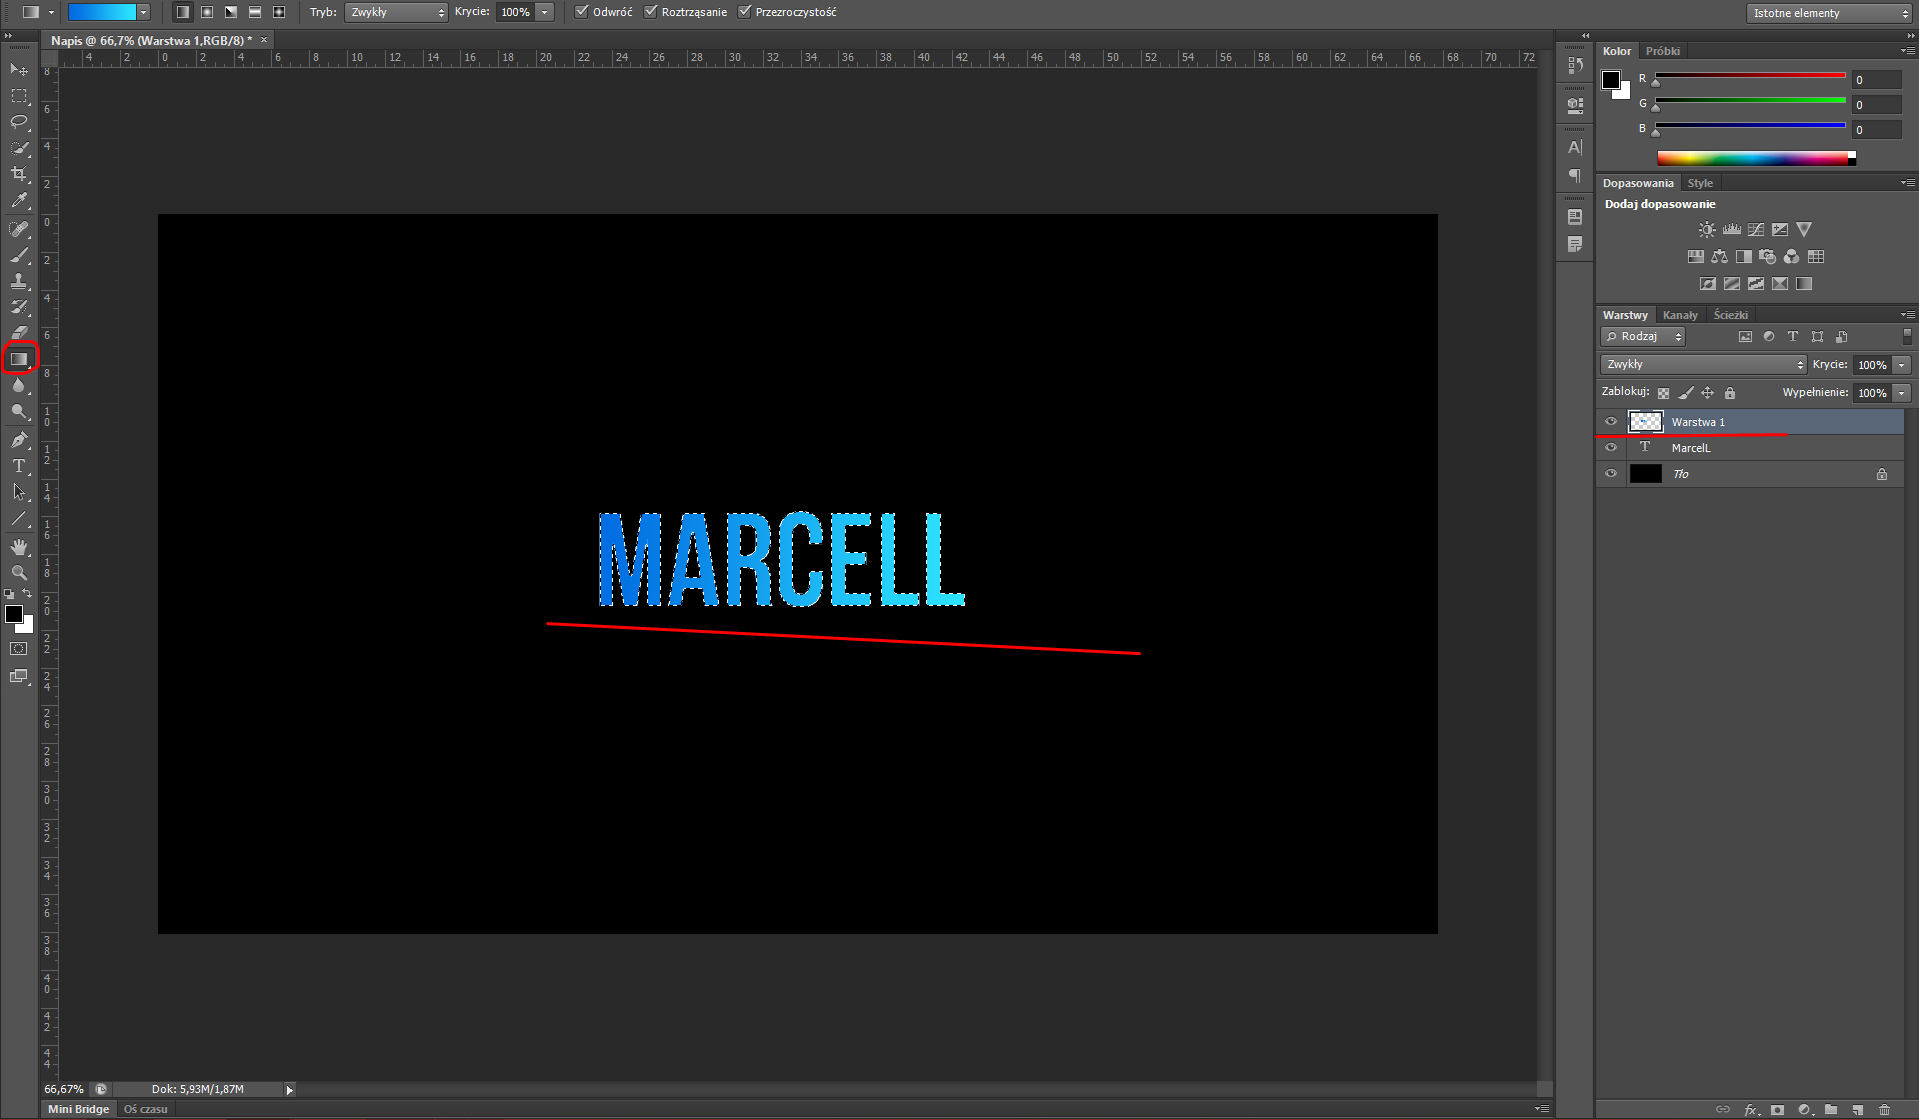Open the gradient picker dropdown arrow
This screenshot has width=1919, height=1120.
[144, 12]
